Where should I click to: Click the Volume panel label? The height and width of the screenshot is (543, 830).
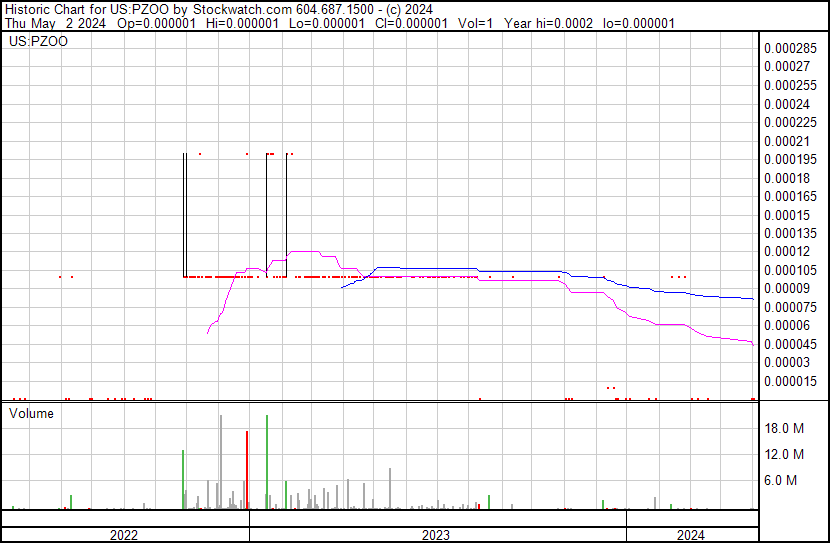coord(31,413)
